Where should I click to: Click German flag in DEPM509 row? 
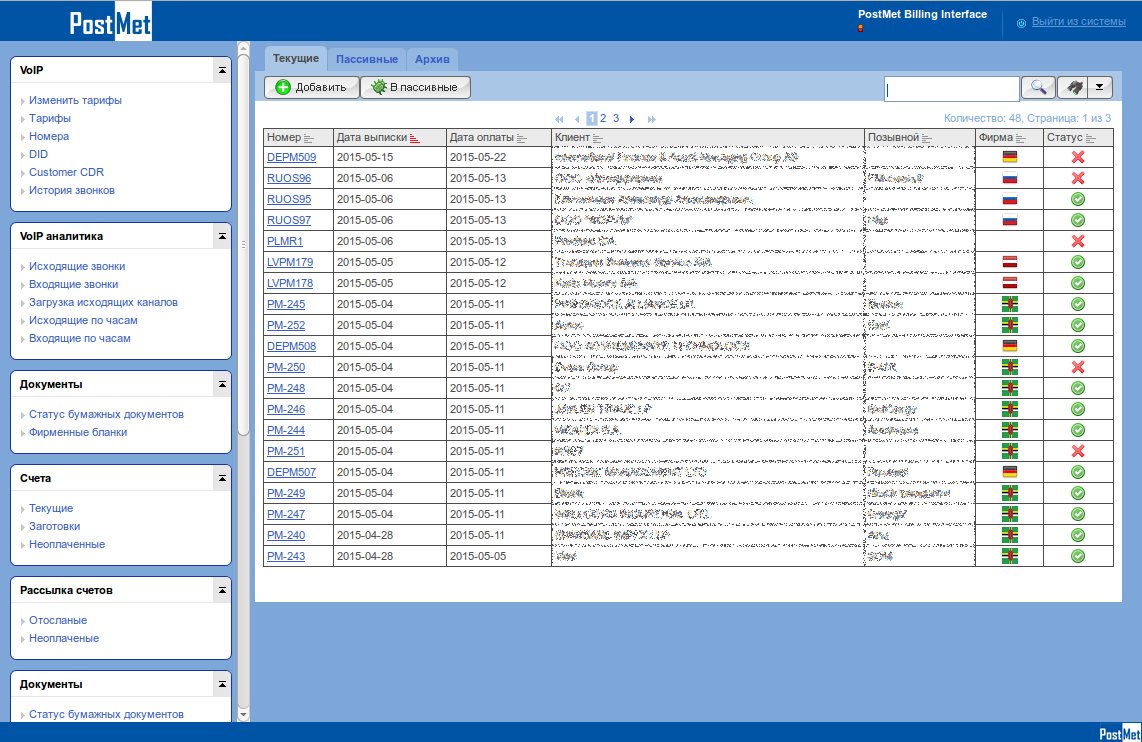pos(1009,157)
